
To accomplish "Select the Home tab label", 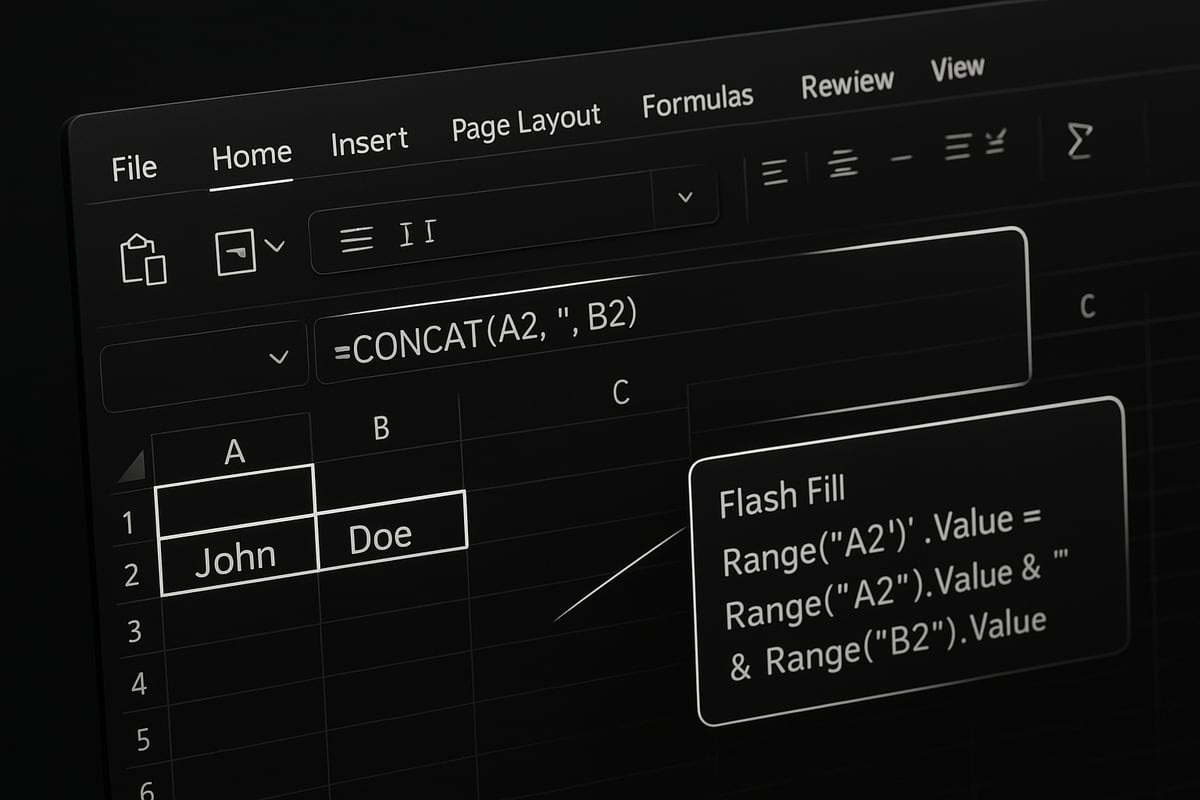I will [x=251, y=153].
